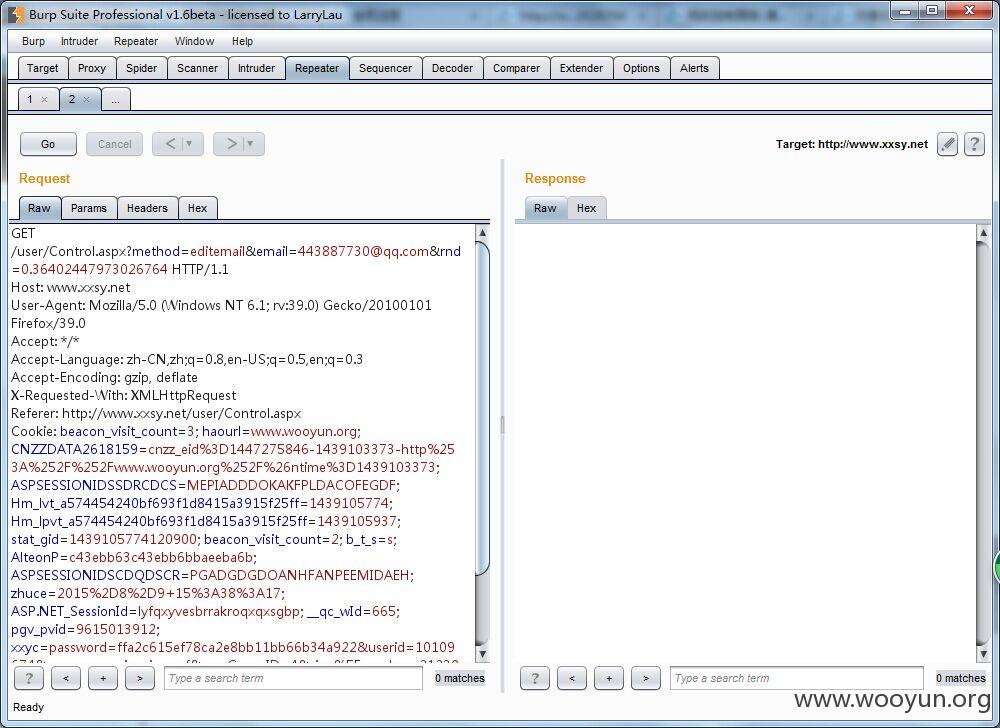
Task: Click the response pane scroll up arrow
Action: tap(983, 233)
